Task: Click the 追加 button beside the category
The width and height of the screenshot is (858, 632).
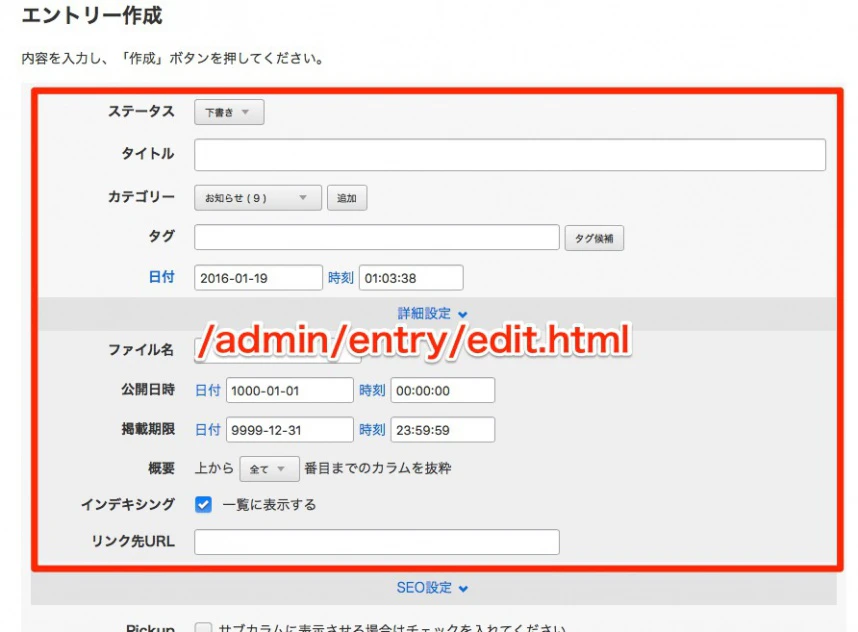Action: pos(347,198)
